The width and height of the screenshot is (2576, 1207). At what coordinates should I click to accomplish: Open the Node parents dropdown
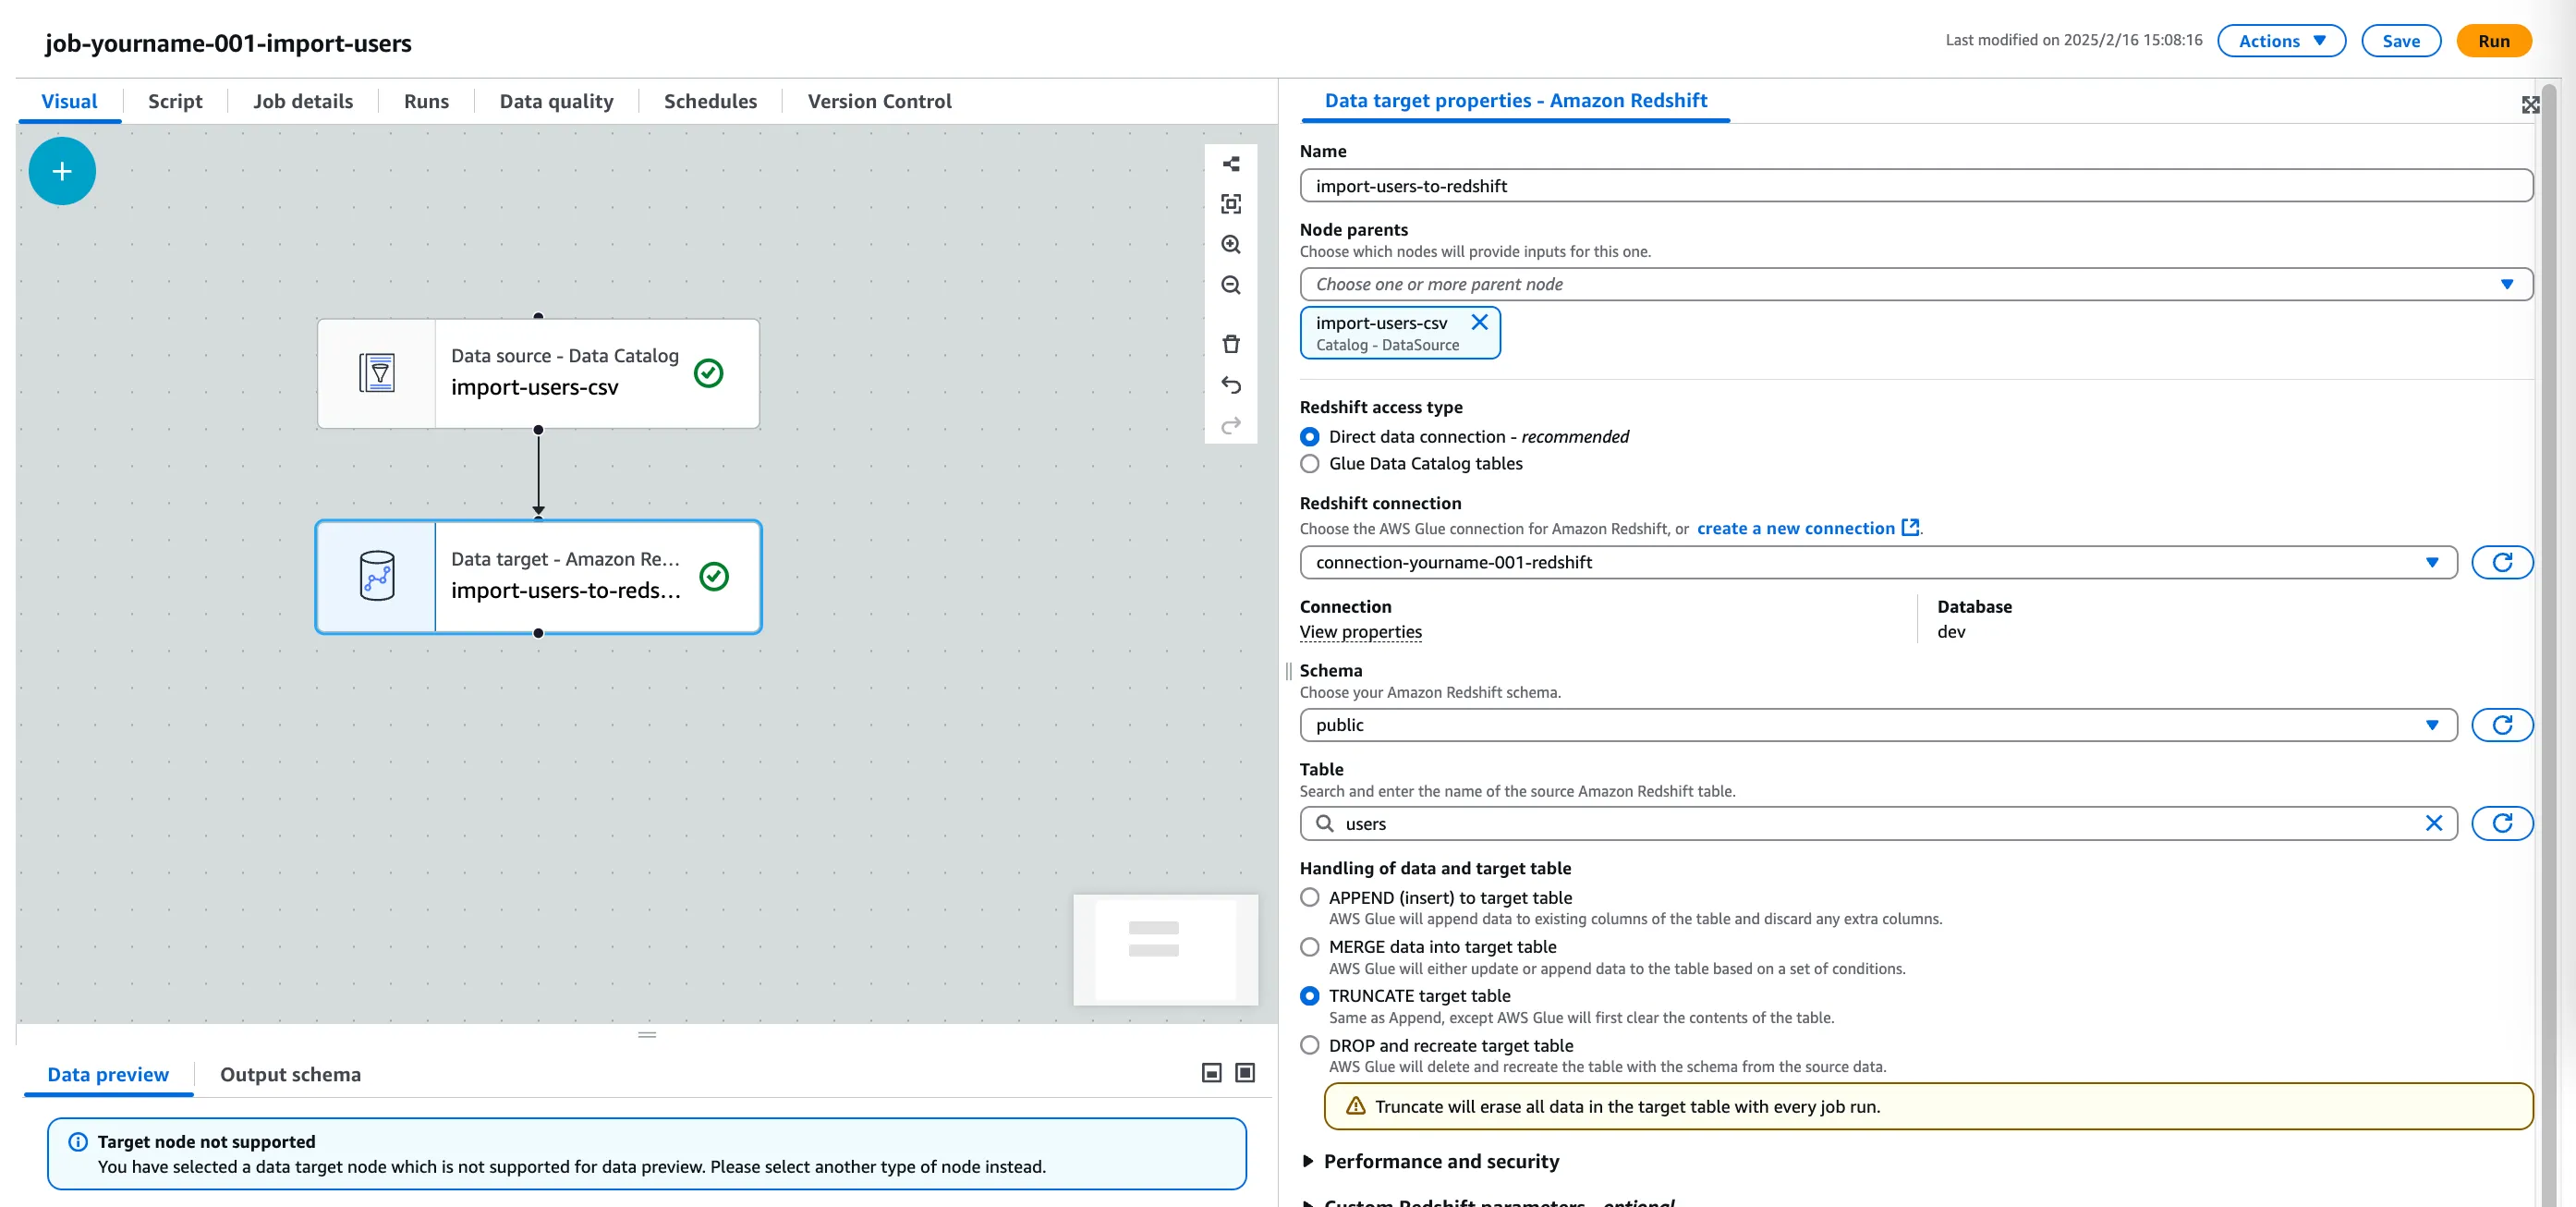(1915, 284)
